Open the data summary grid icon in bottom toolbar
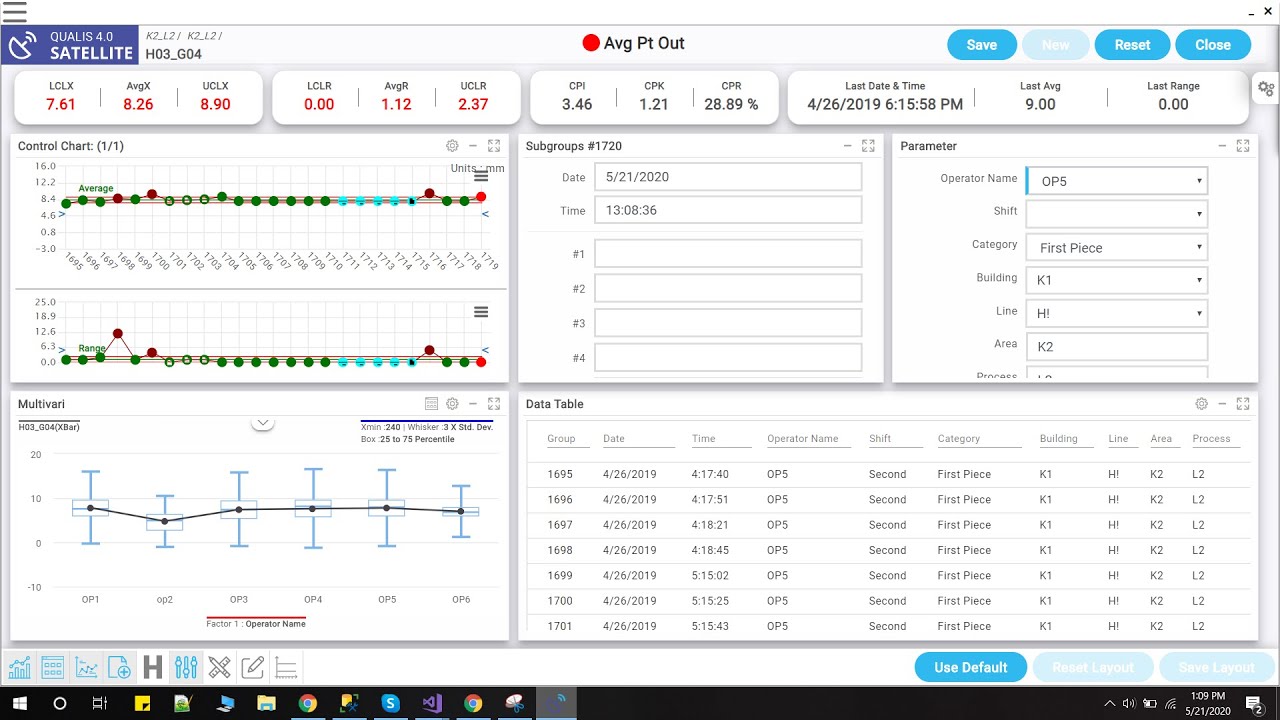This screenshot has height=720, width=1280. pos(53,667)
